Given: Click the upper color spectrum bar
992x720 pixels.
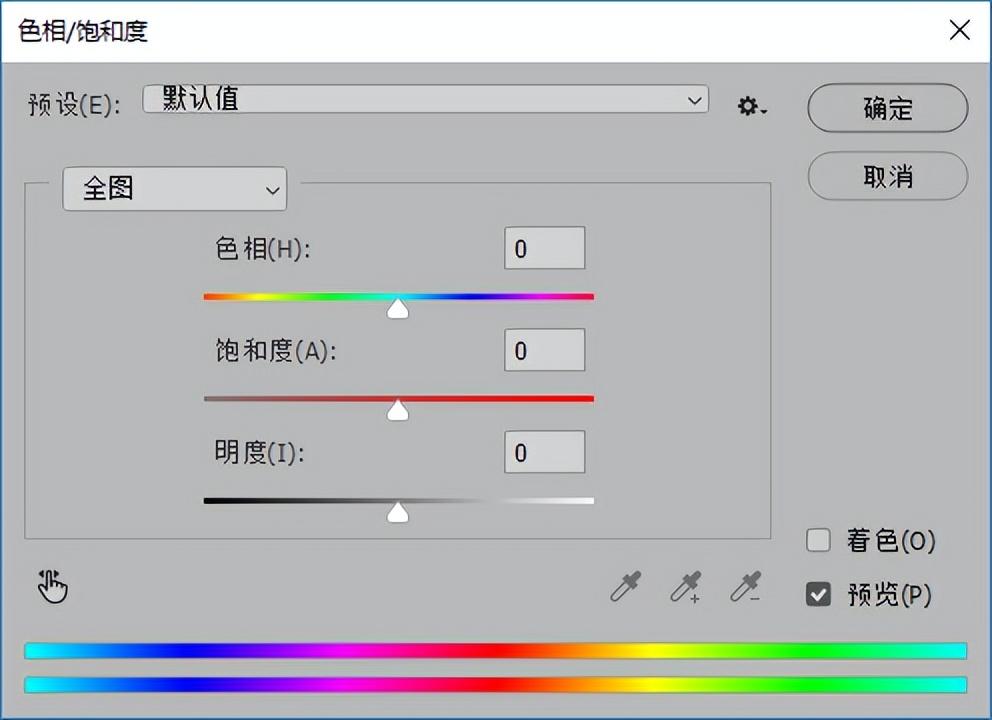Looking at the screenshot, I should tap(495, 651).
